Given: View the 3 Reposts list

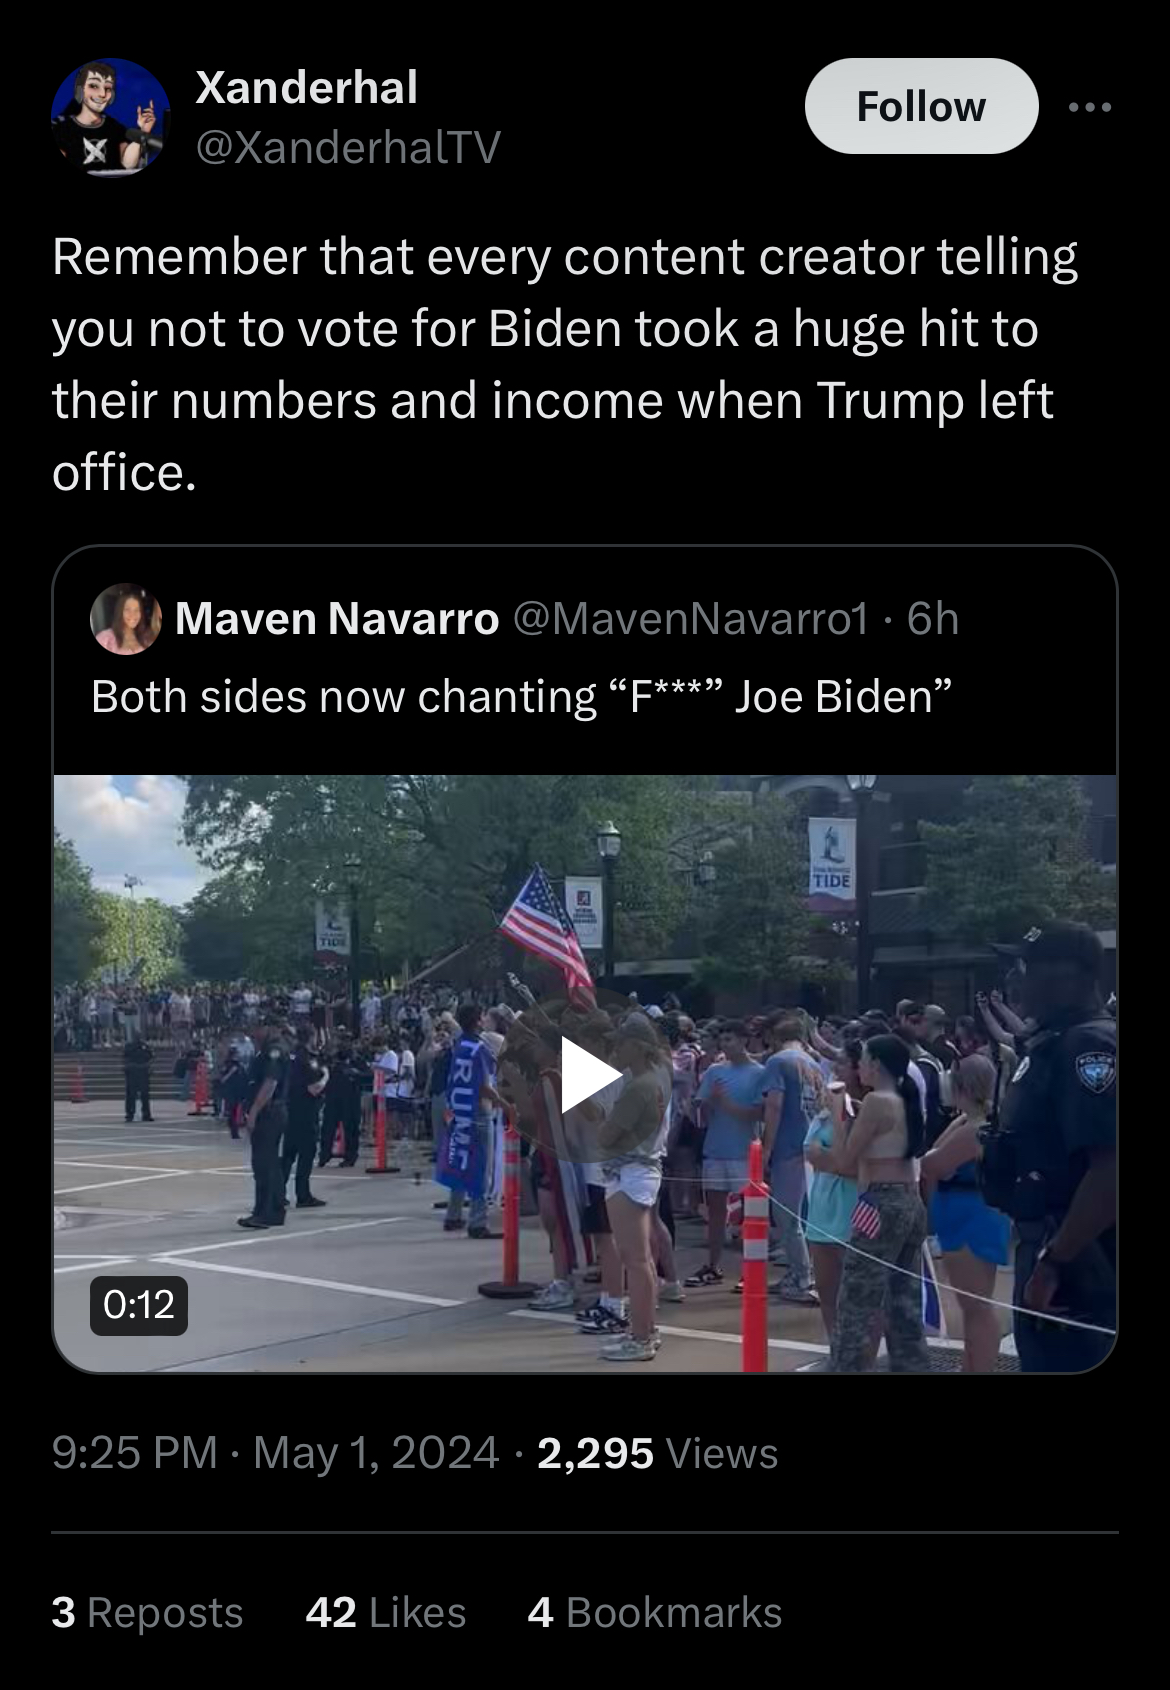Looking at the screenshot, I should tap(147, 1613).
